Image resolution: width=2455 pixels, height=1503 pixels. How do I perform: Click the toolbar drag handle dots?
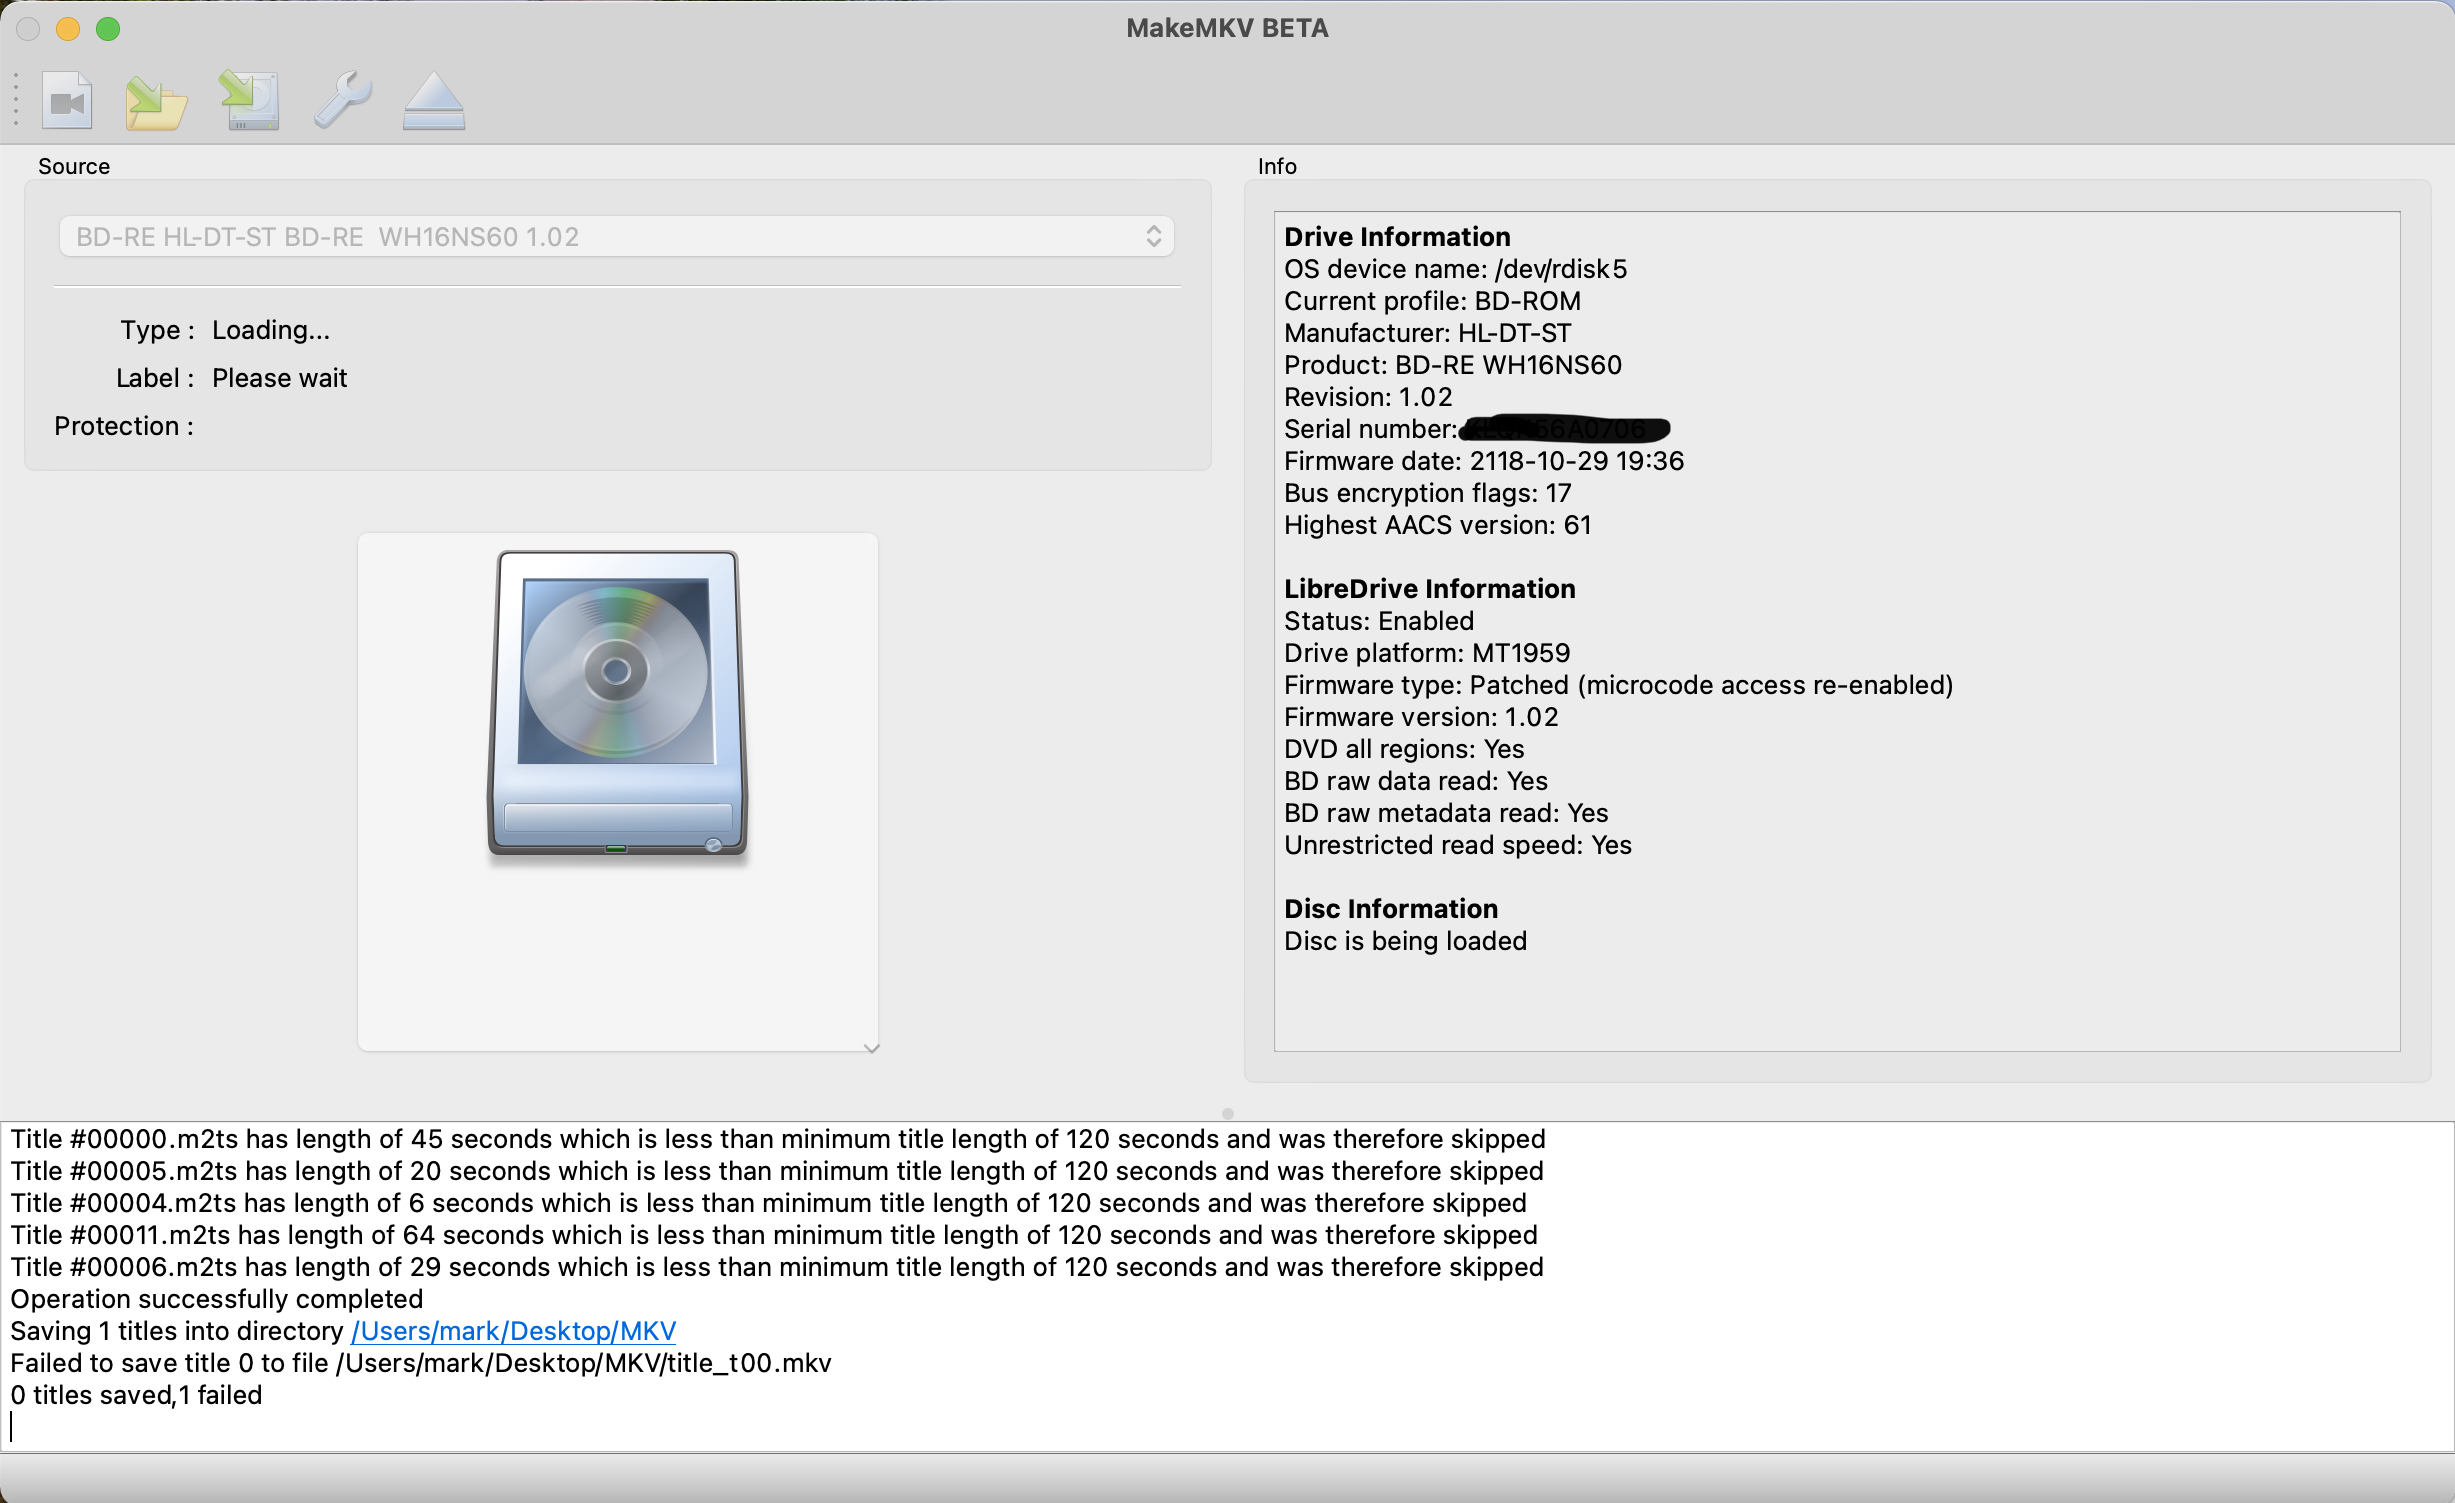[x=16, y=100]
